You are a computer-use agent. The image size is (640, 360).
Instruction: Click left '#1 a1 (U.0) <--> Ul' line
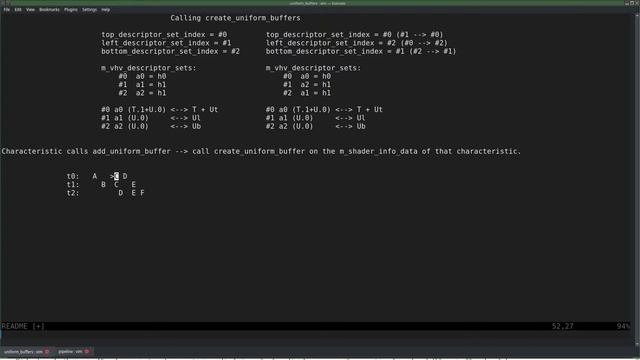click(151, 118)
